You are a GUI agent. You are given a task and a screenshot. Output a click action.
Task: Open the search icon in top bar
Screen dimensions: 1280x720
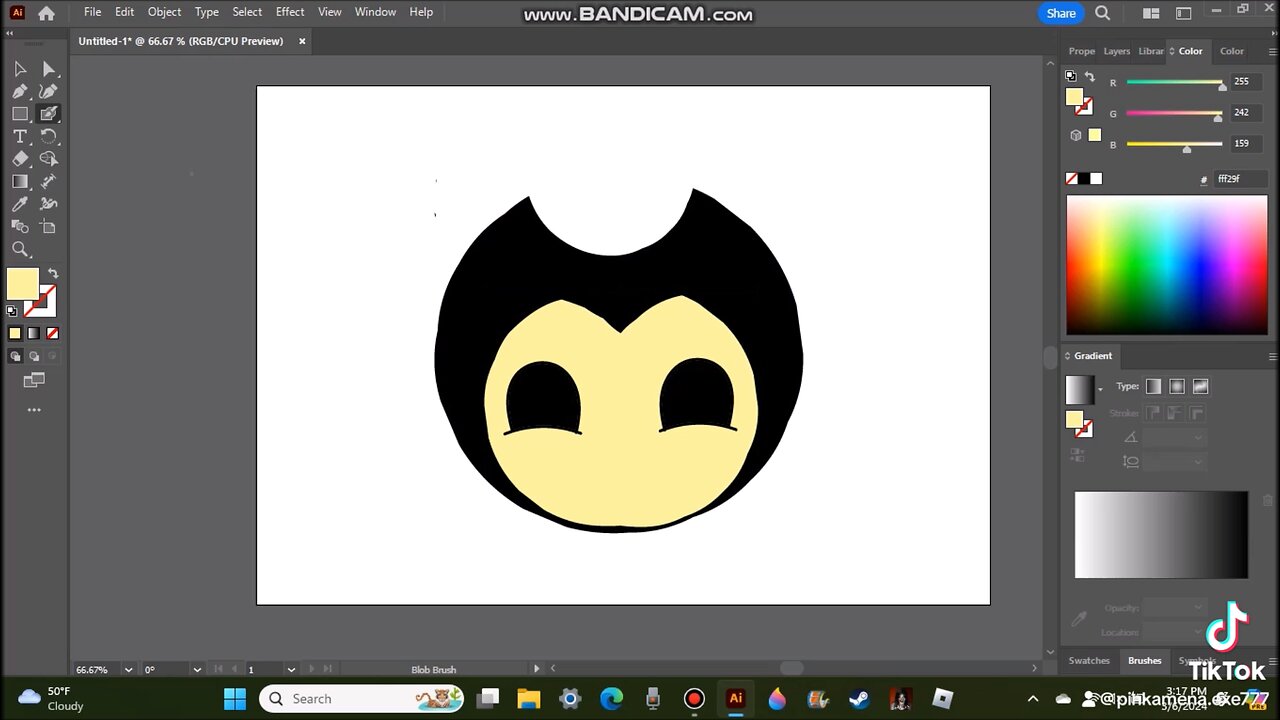1102,13
